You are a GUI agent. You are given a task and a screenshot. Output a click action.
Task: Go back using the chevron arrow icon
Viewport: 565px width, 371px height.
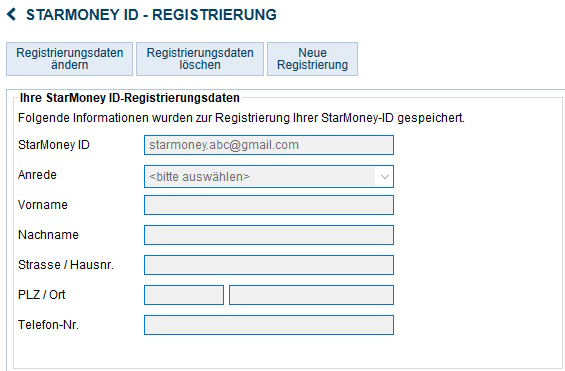11,15
